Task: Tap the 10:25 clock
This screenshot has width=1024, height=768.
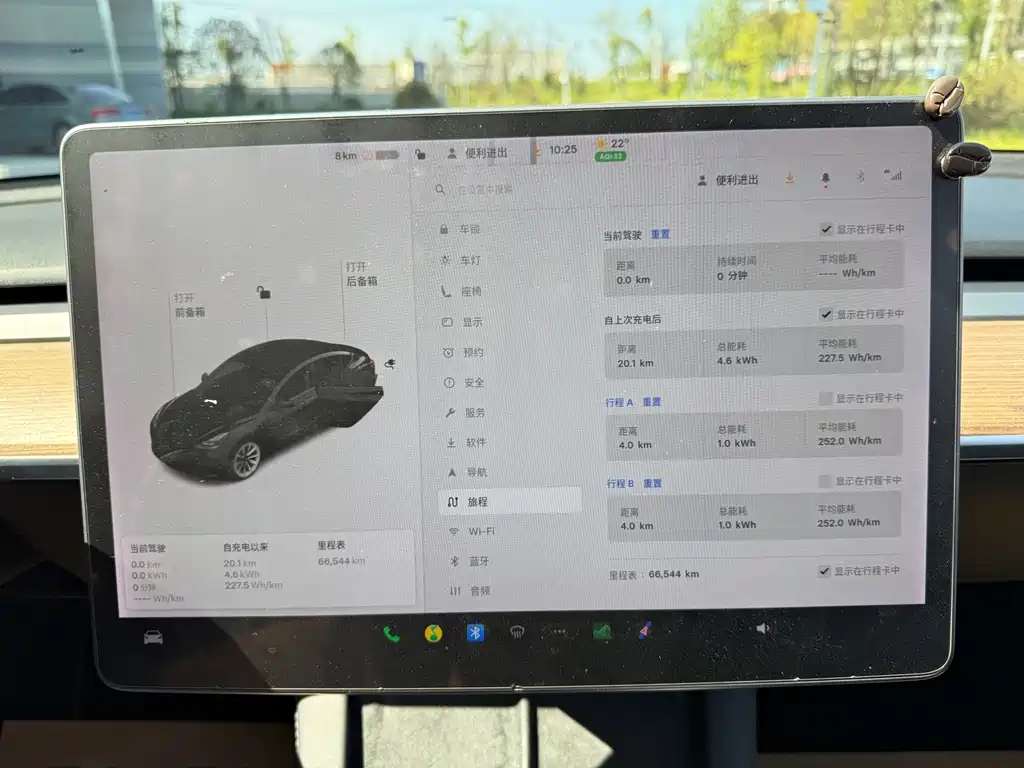Action: click(x=563, y=150)
